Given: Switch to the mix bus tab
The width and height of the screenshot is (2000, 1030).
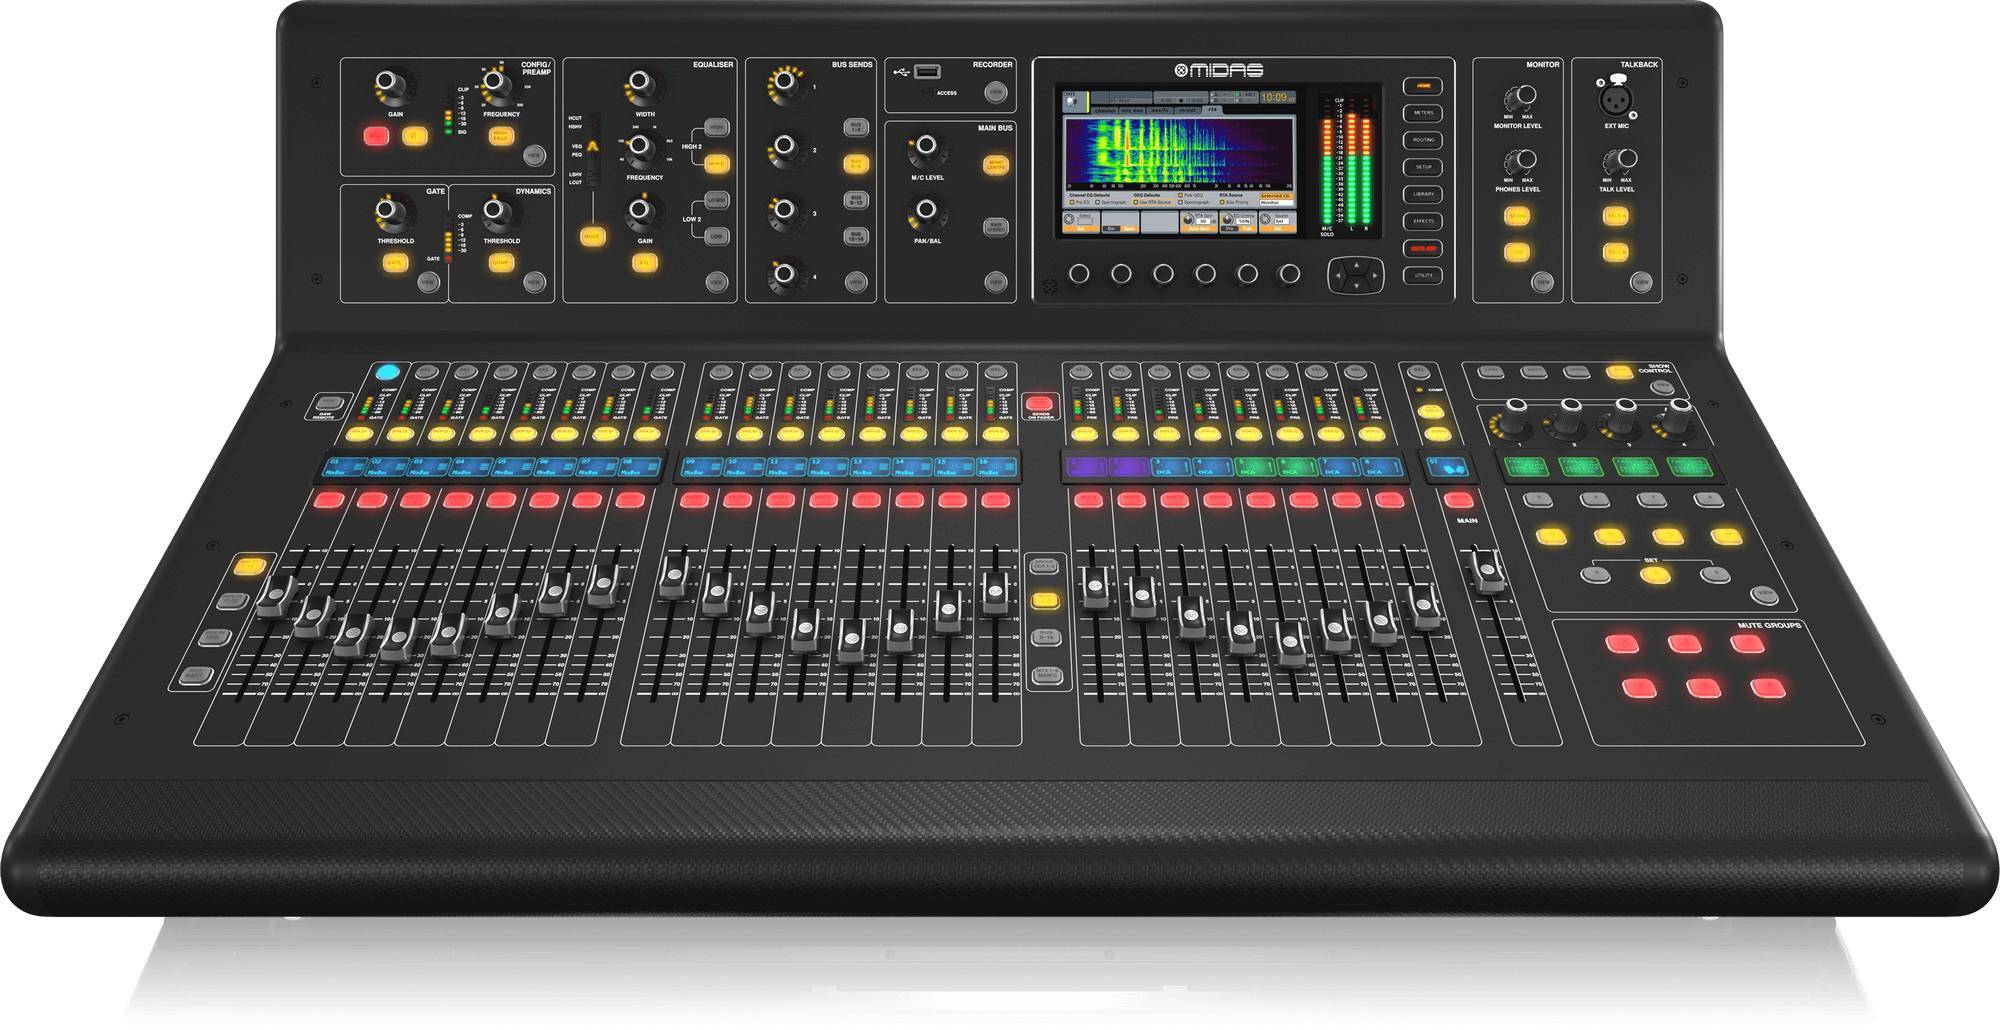Looking at the screenshot, I should click(x=1132, y=110).
